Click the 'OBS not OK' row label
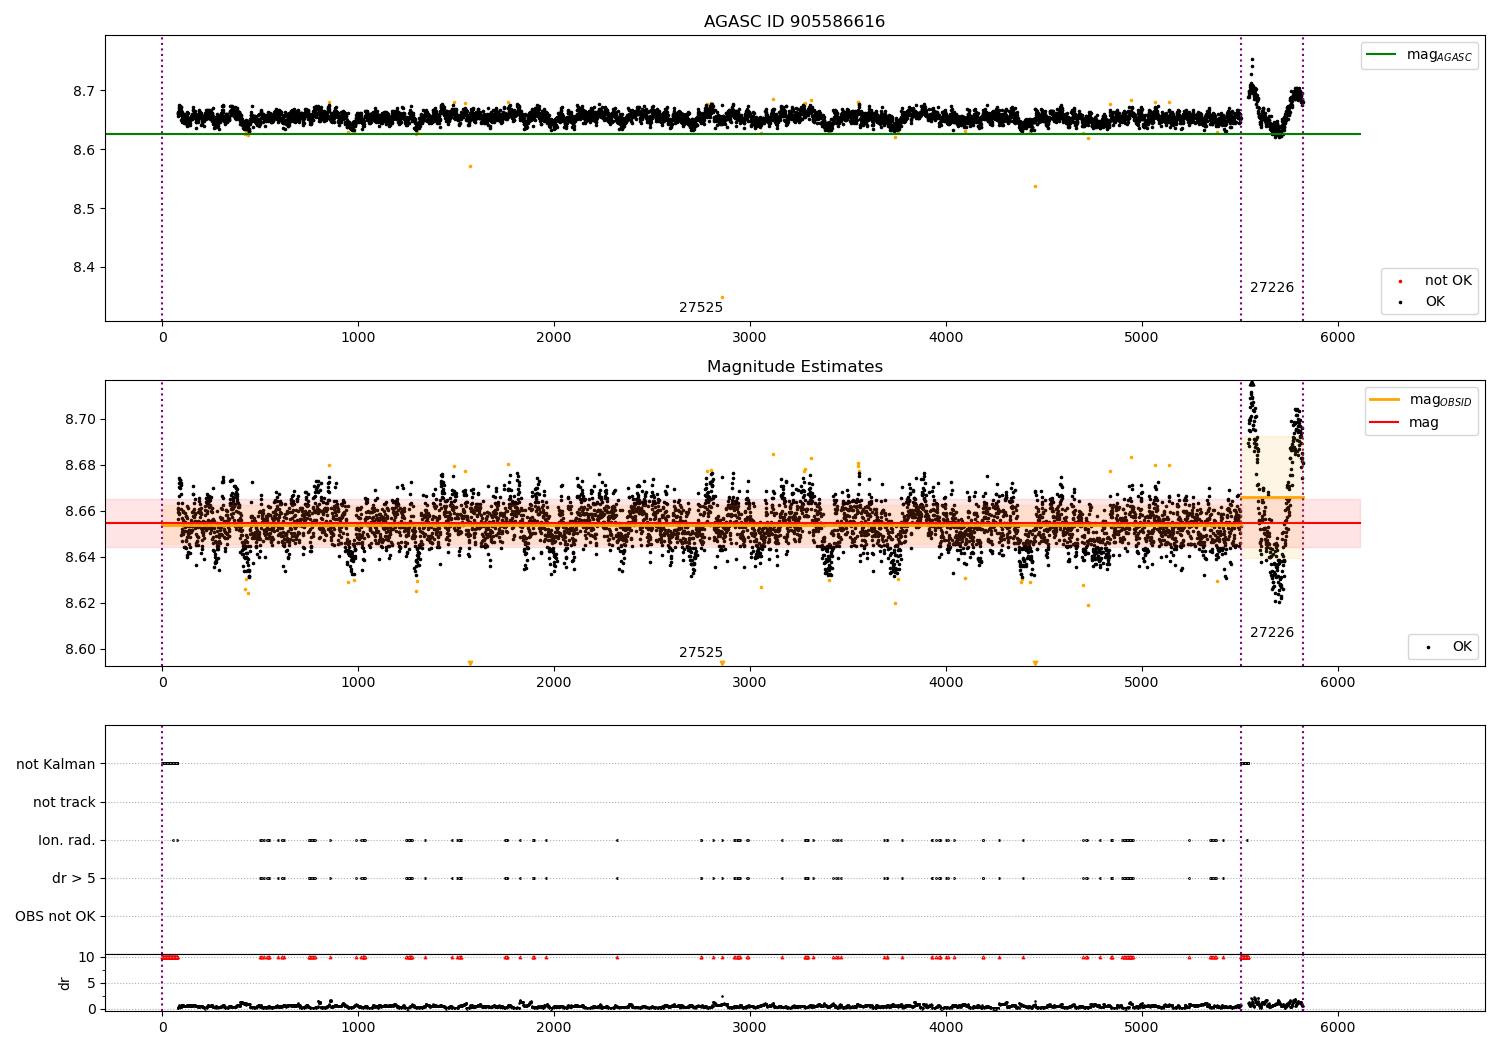Image resolution: width=1500 pixels, height=1050 pixels. click(55, 916)
